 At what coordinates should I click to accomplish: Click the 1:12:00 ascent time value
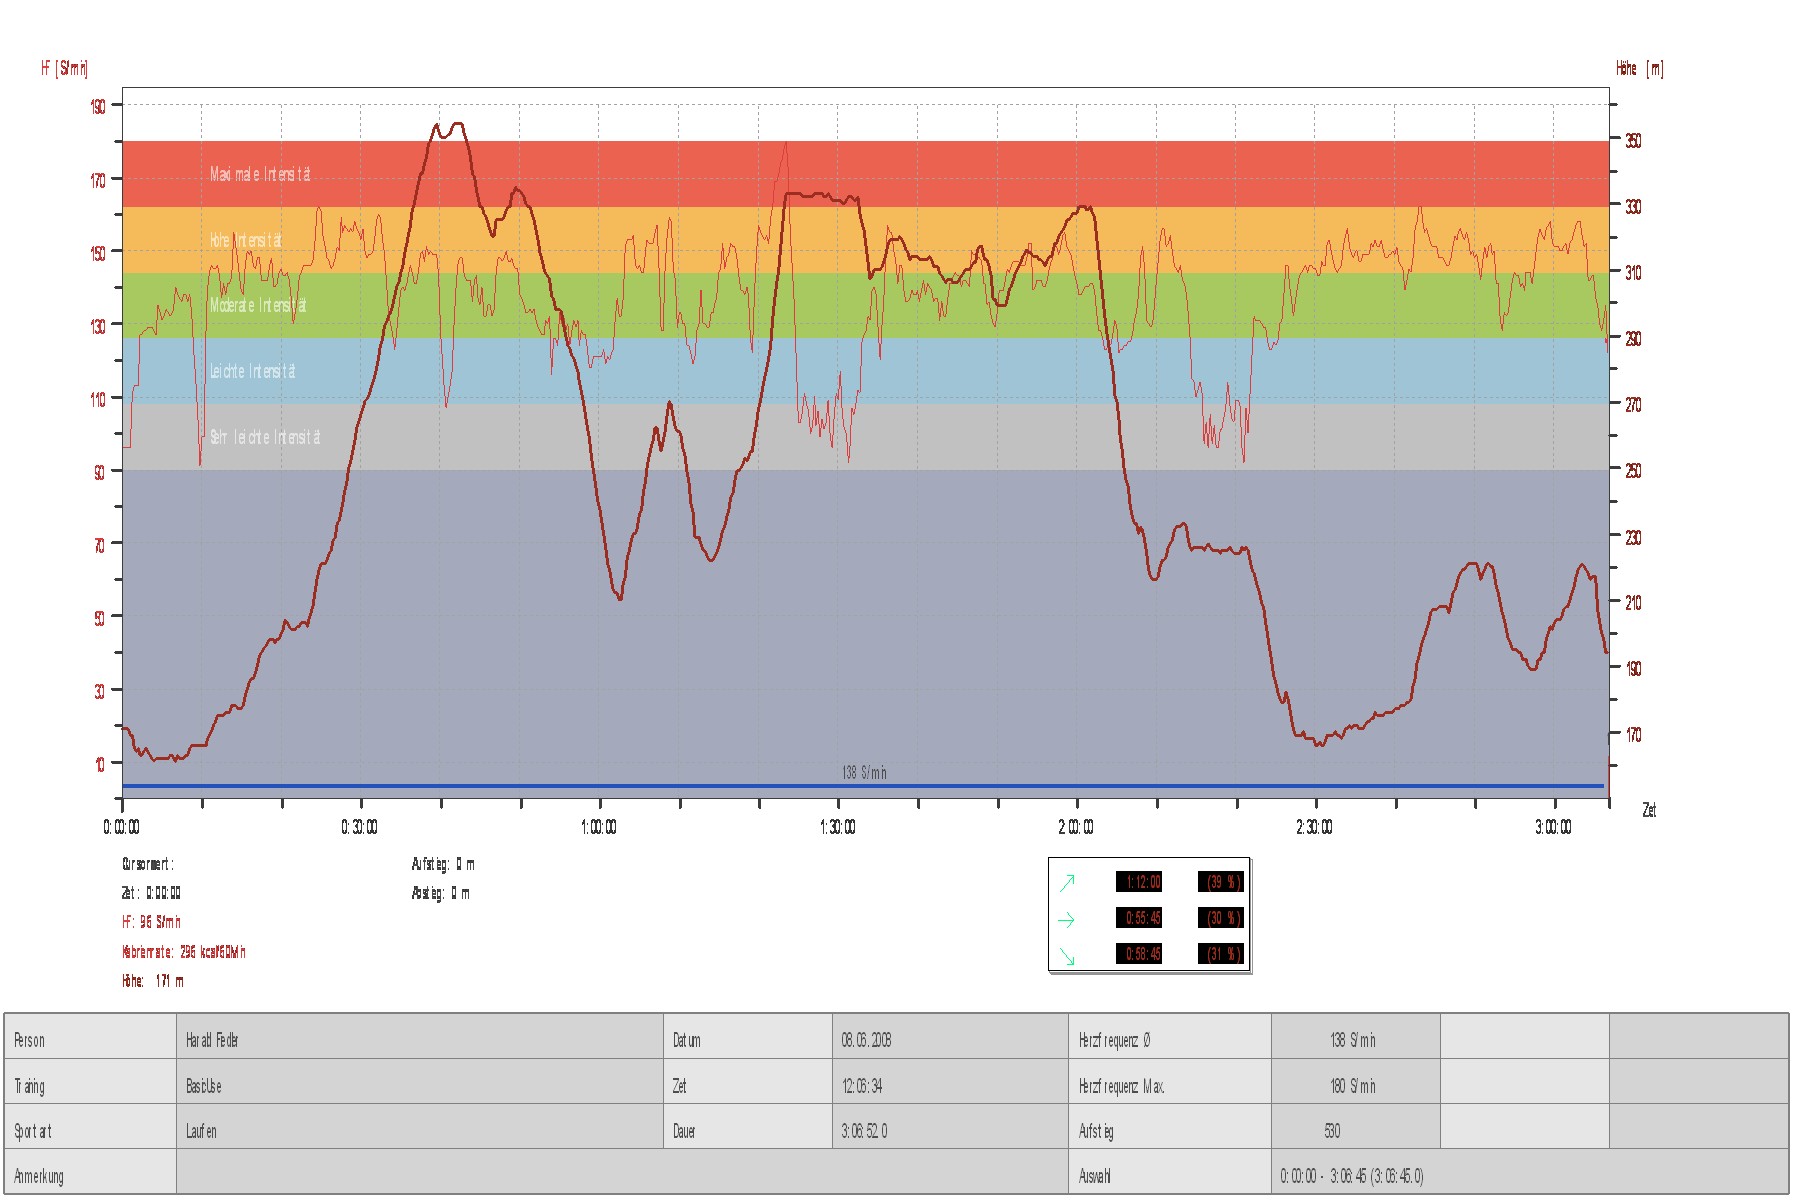click(1139, 882)
